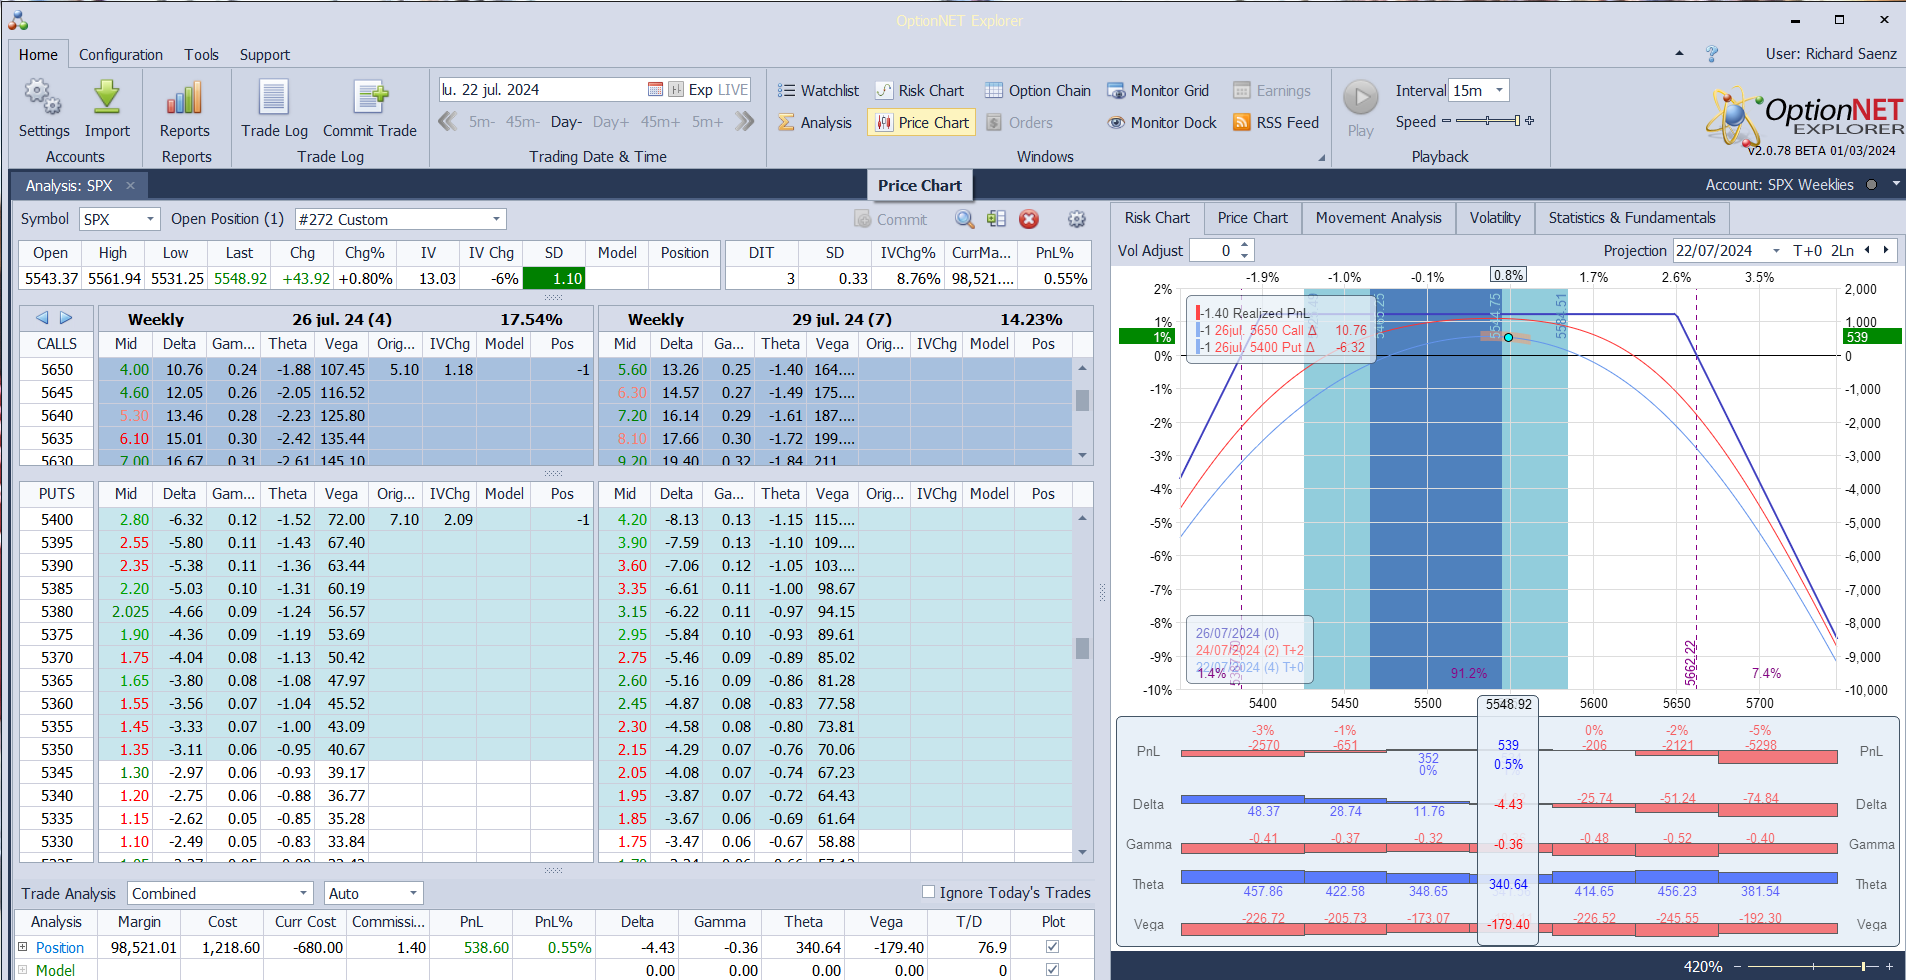The height and width of the screenshot is (980, 1906).
Task: Click the magnifier search icon beside Commit
Action: pos(964,219)
